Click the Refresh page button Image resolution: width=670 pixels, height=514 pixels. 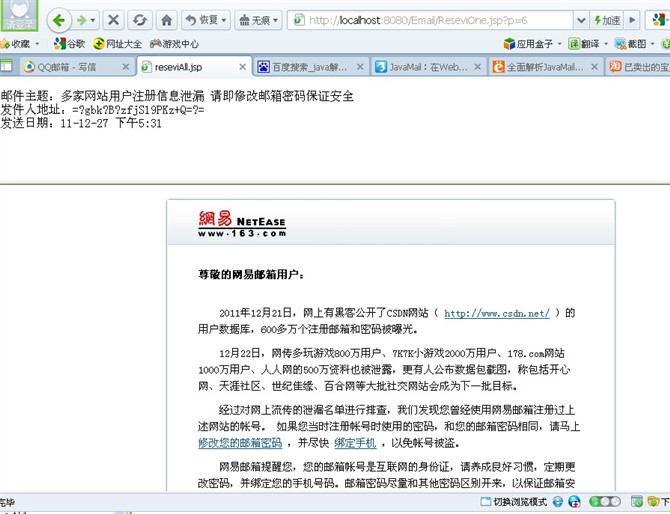tap(140, 20)
